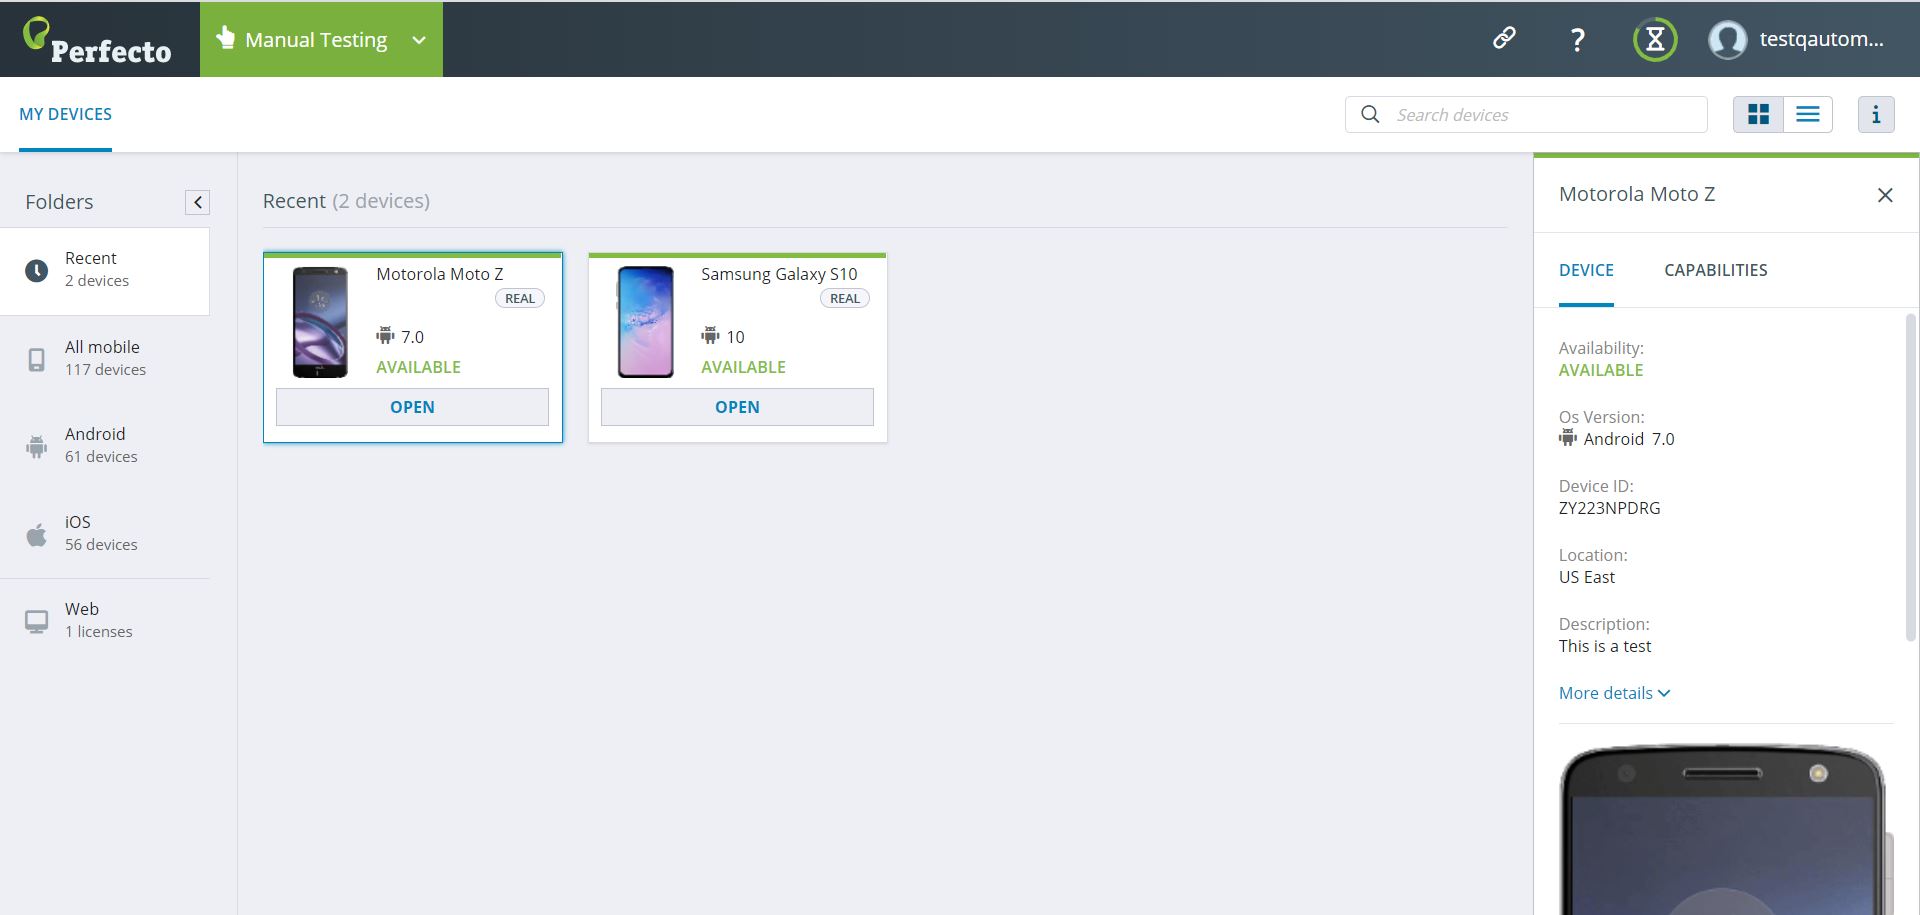The width and height of the screenshot is (1920, 915).
Task: Toggle the device info panel button
Action: (x=1876, y=115)
